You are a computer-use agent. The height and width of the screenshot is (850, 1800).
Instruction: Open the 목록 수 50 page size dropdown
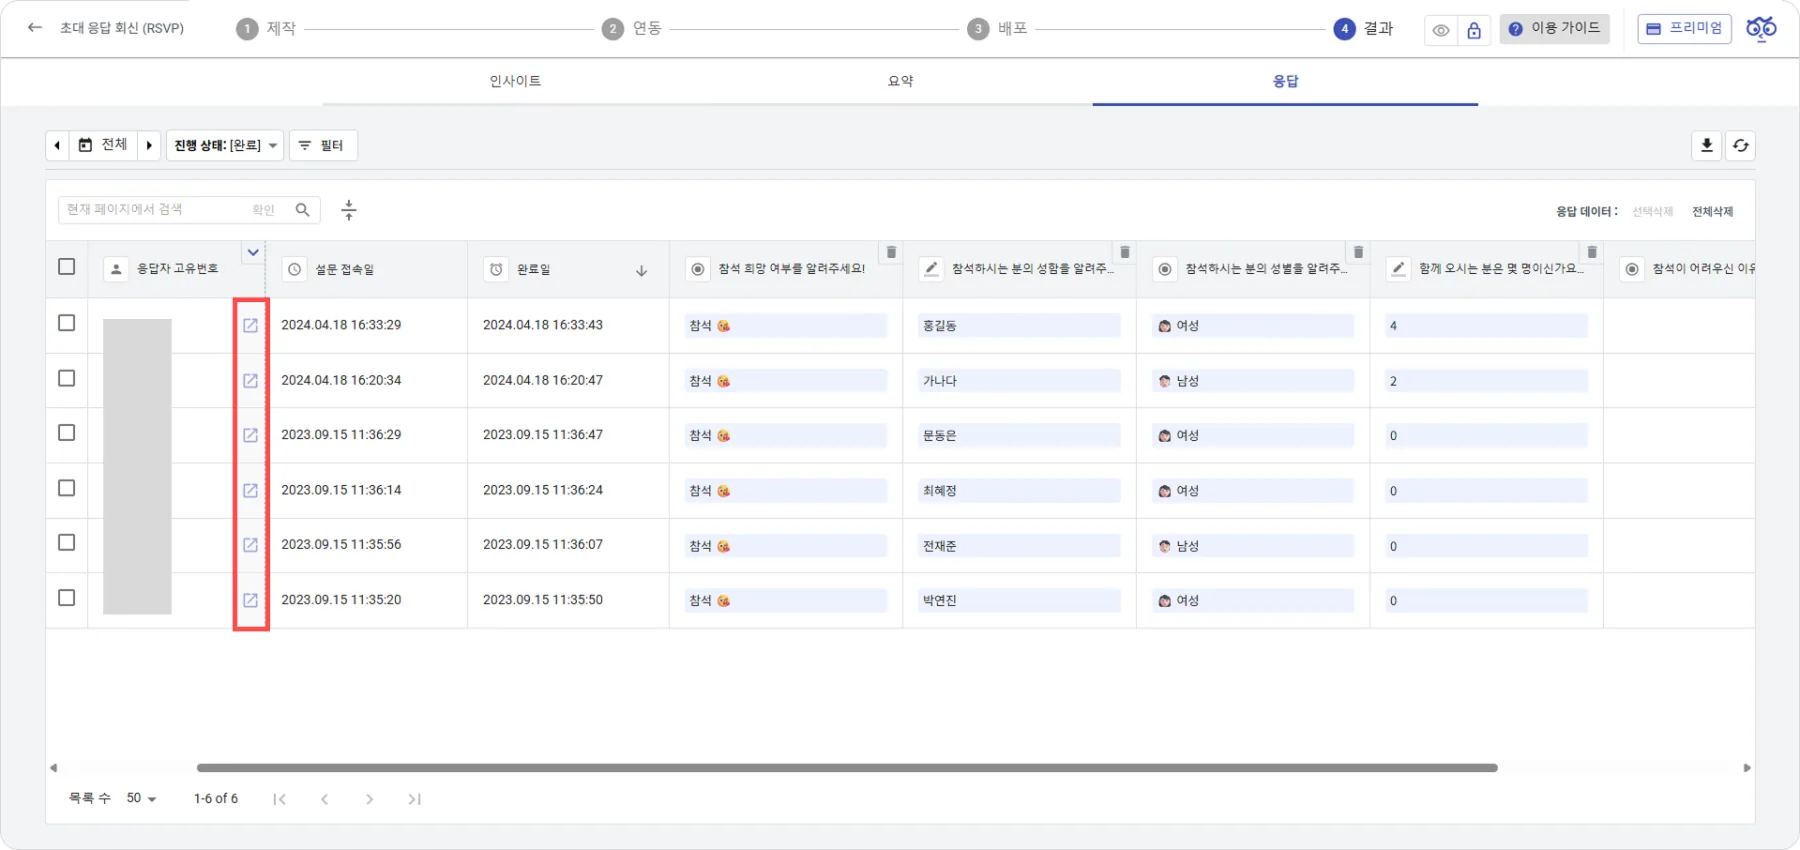click(141, 798)
